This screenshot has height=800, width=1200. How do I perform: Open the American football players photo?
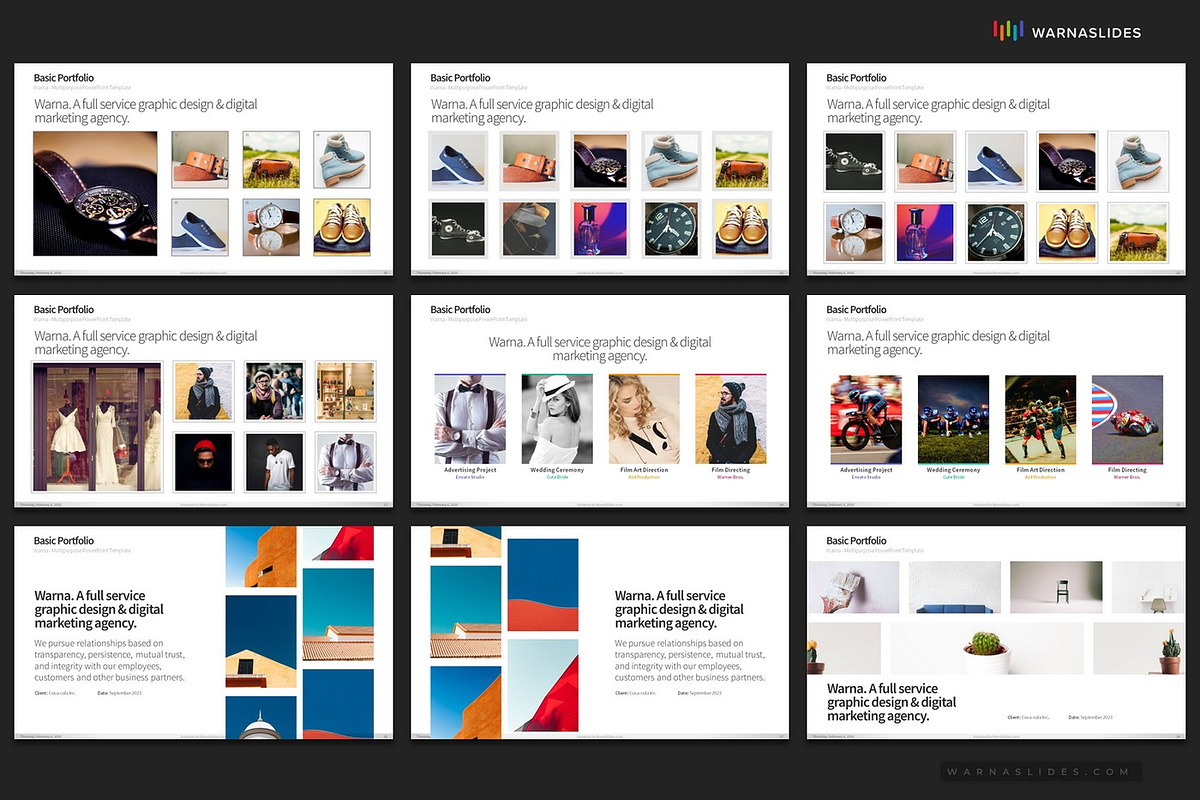[953, 420]
